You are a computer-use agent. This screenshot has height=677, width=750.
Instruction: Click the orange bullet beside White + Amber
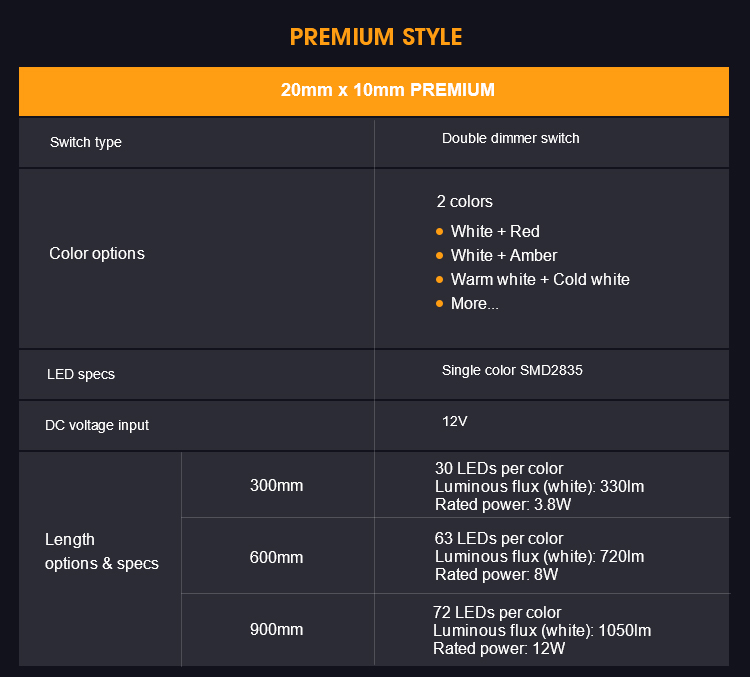click(x=440, y=255)
